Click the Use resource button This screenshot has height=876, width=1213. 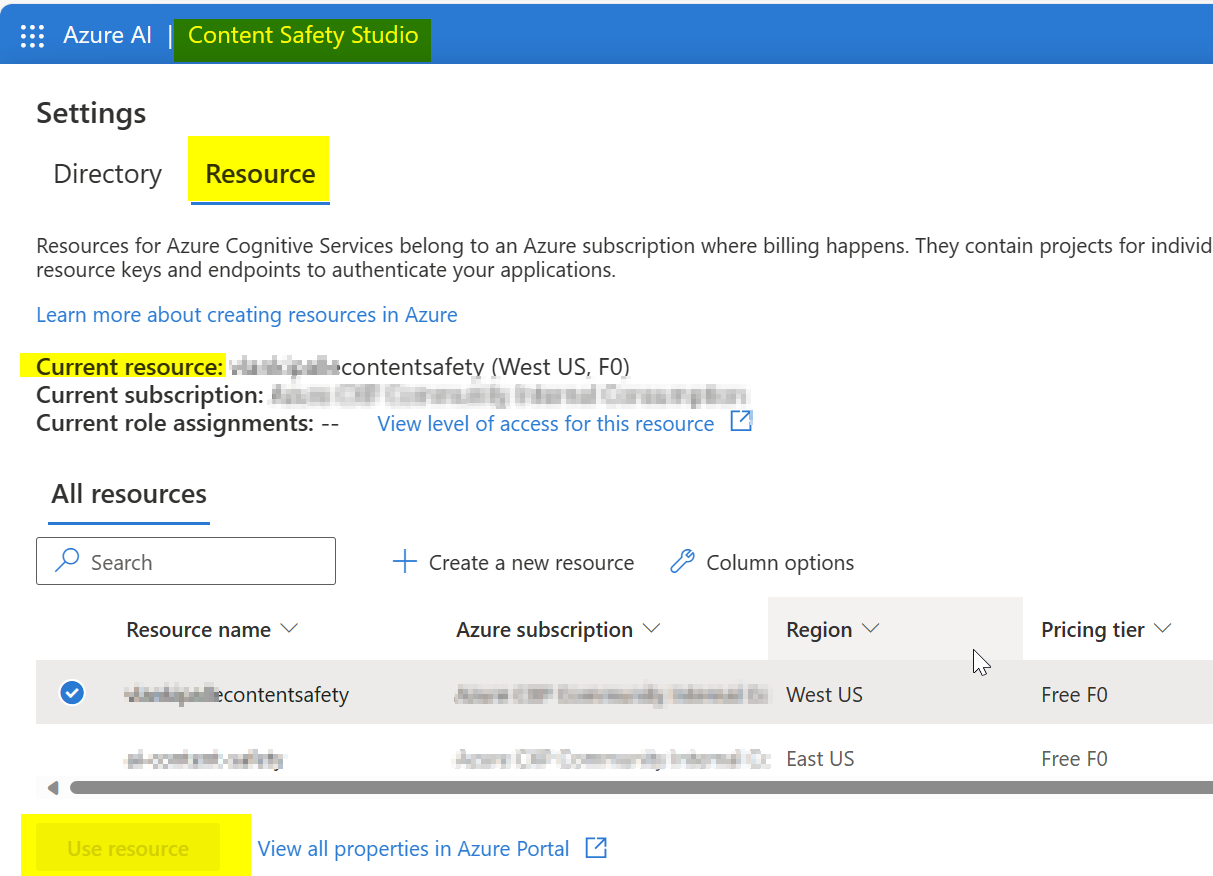tap(128, 848)
